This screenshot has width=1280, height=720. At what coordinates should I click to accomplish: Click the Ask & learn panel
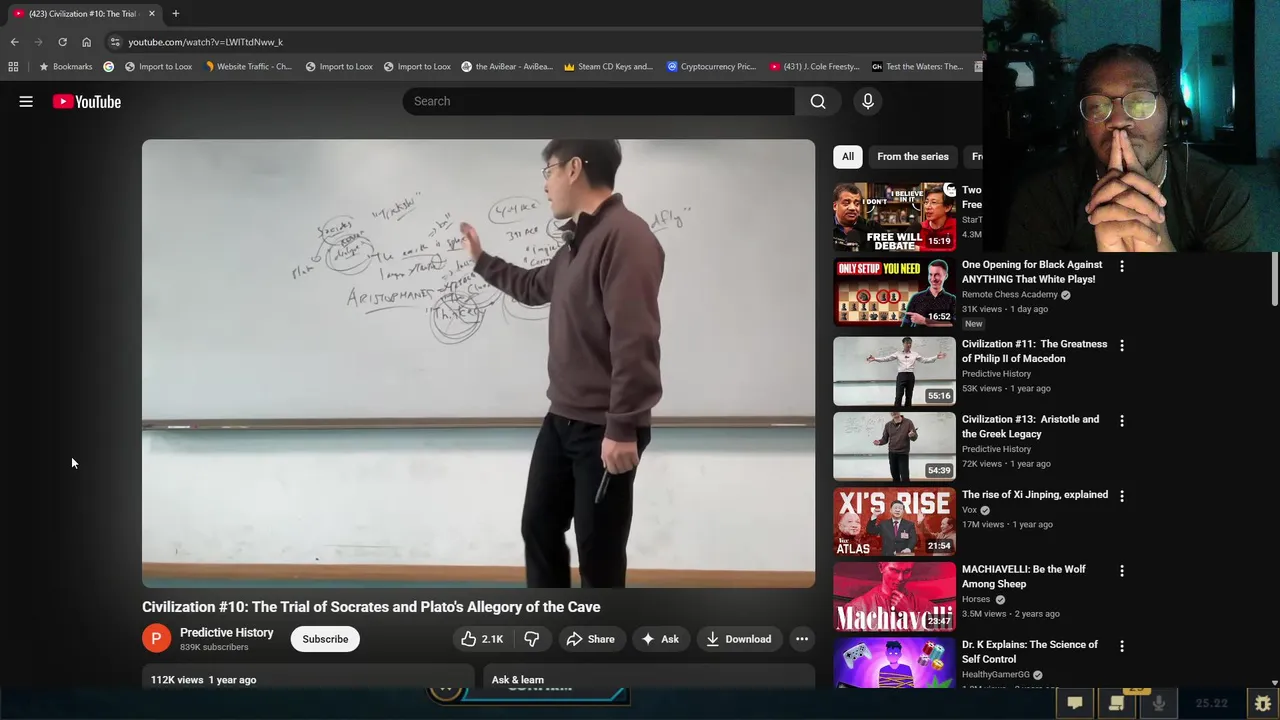(x=649, y=677)
